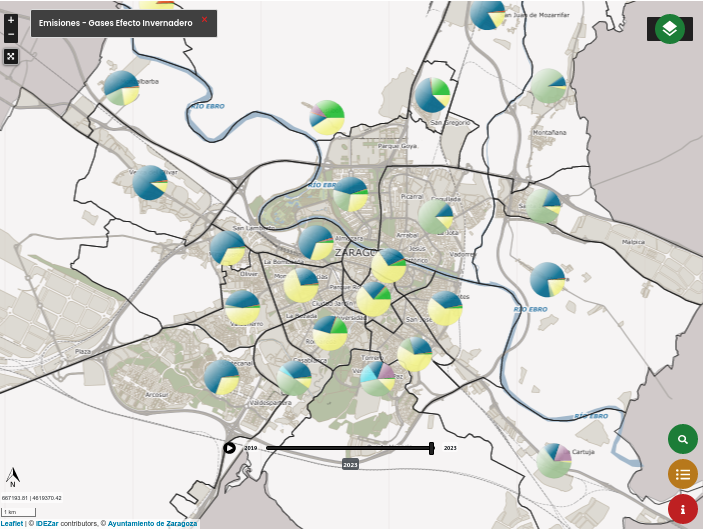The image size is (703, 529).
Task: Click the 2019 start year label
Action: point(251,448)
